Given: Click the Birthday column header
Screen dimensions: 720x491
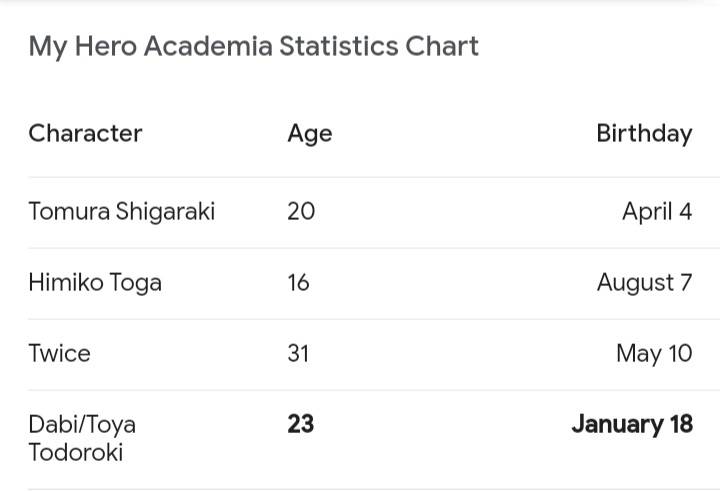Looking at the screenshot, I should pos(644,133).
